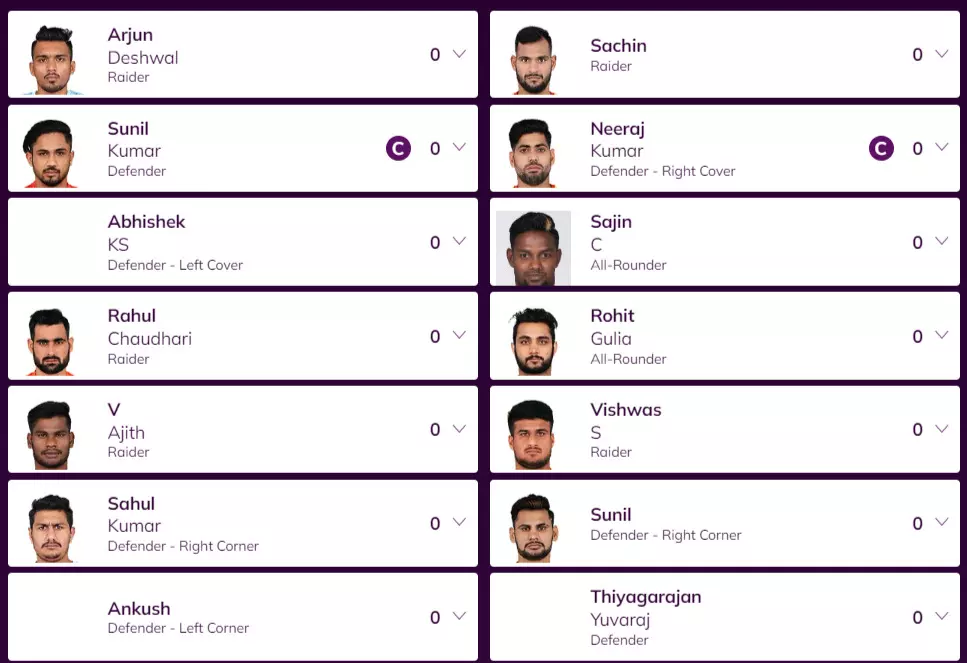Open Abhishek KS card chevron
This screenshot has width=967, height=663.
click(459, 241)
